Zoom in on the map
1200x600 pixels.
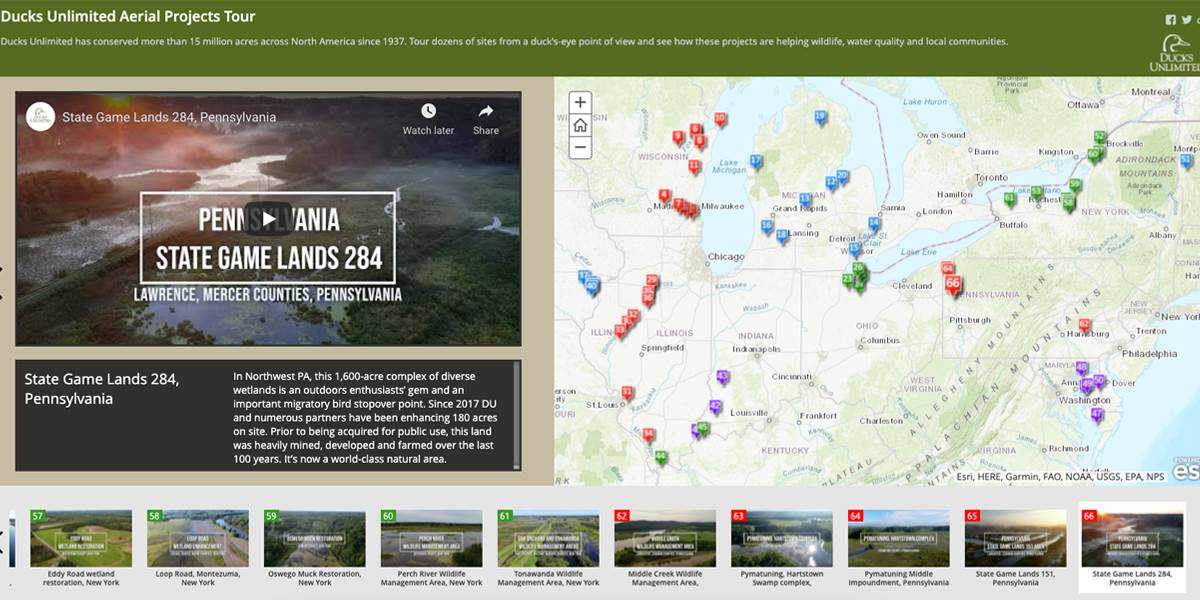click(580, 102)
